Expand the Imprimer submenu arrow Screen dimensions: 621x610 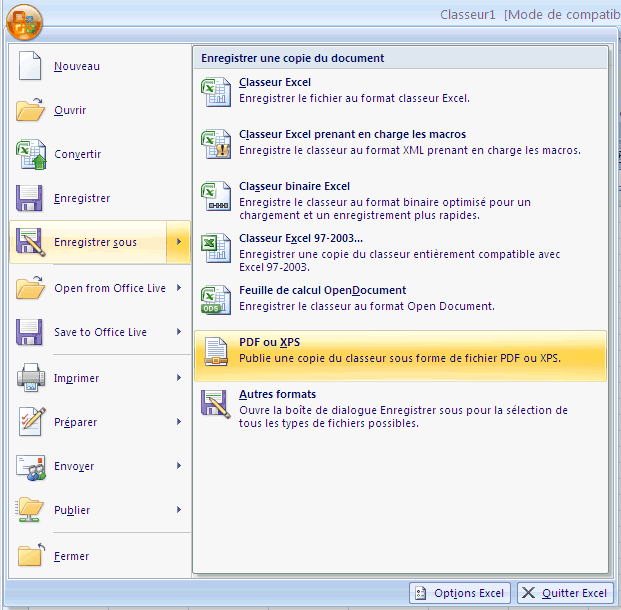(179, 377)
